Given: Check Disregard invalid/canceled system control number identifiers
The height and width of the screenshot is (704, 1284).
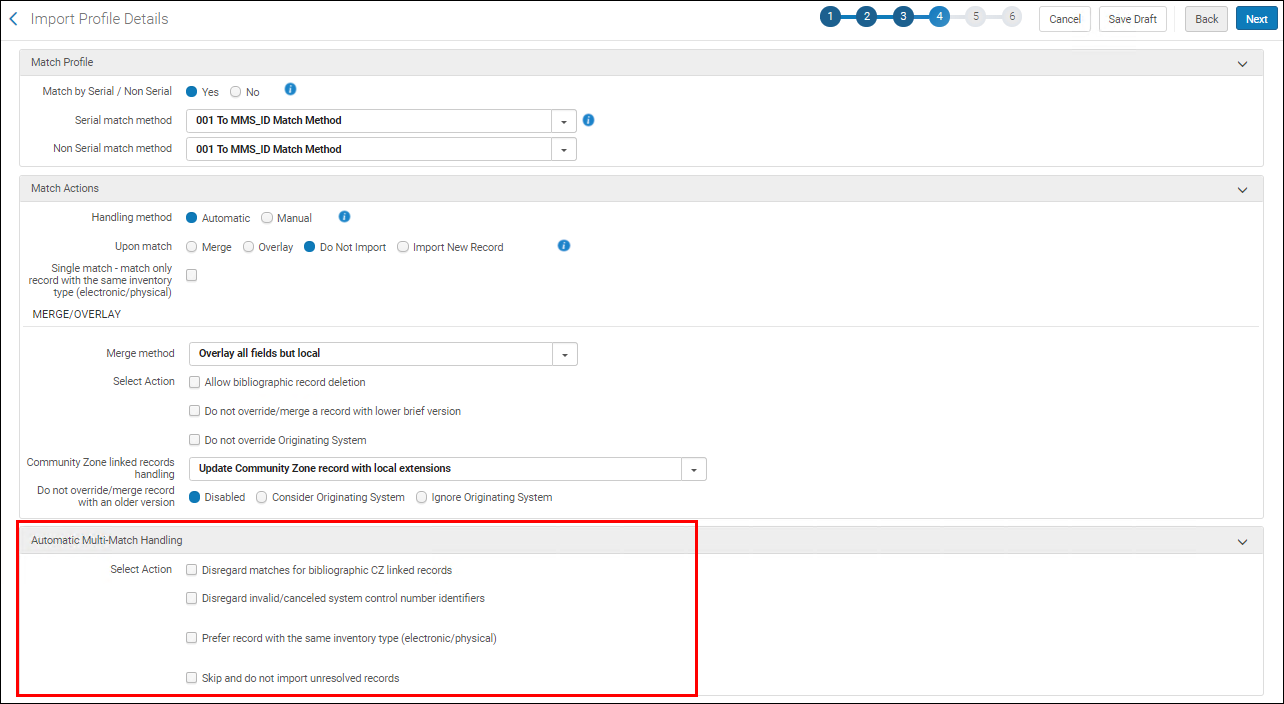Looking at the screenshot, I should click(192, 598).
